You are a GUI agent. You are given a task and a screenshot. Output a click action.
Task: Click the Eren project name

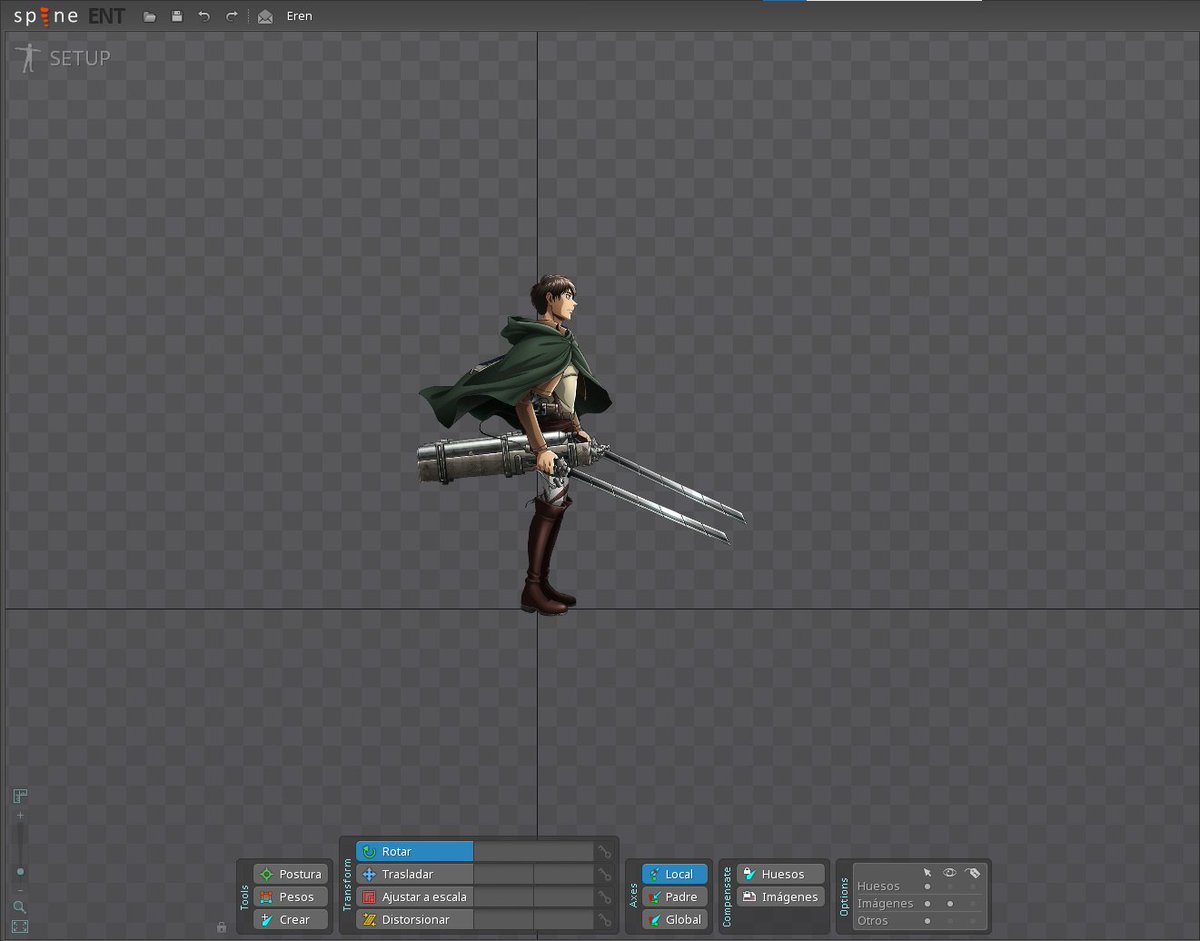pos(299,16)
